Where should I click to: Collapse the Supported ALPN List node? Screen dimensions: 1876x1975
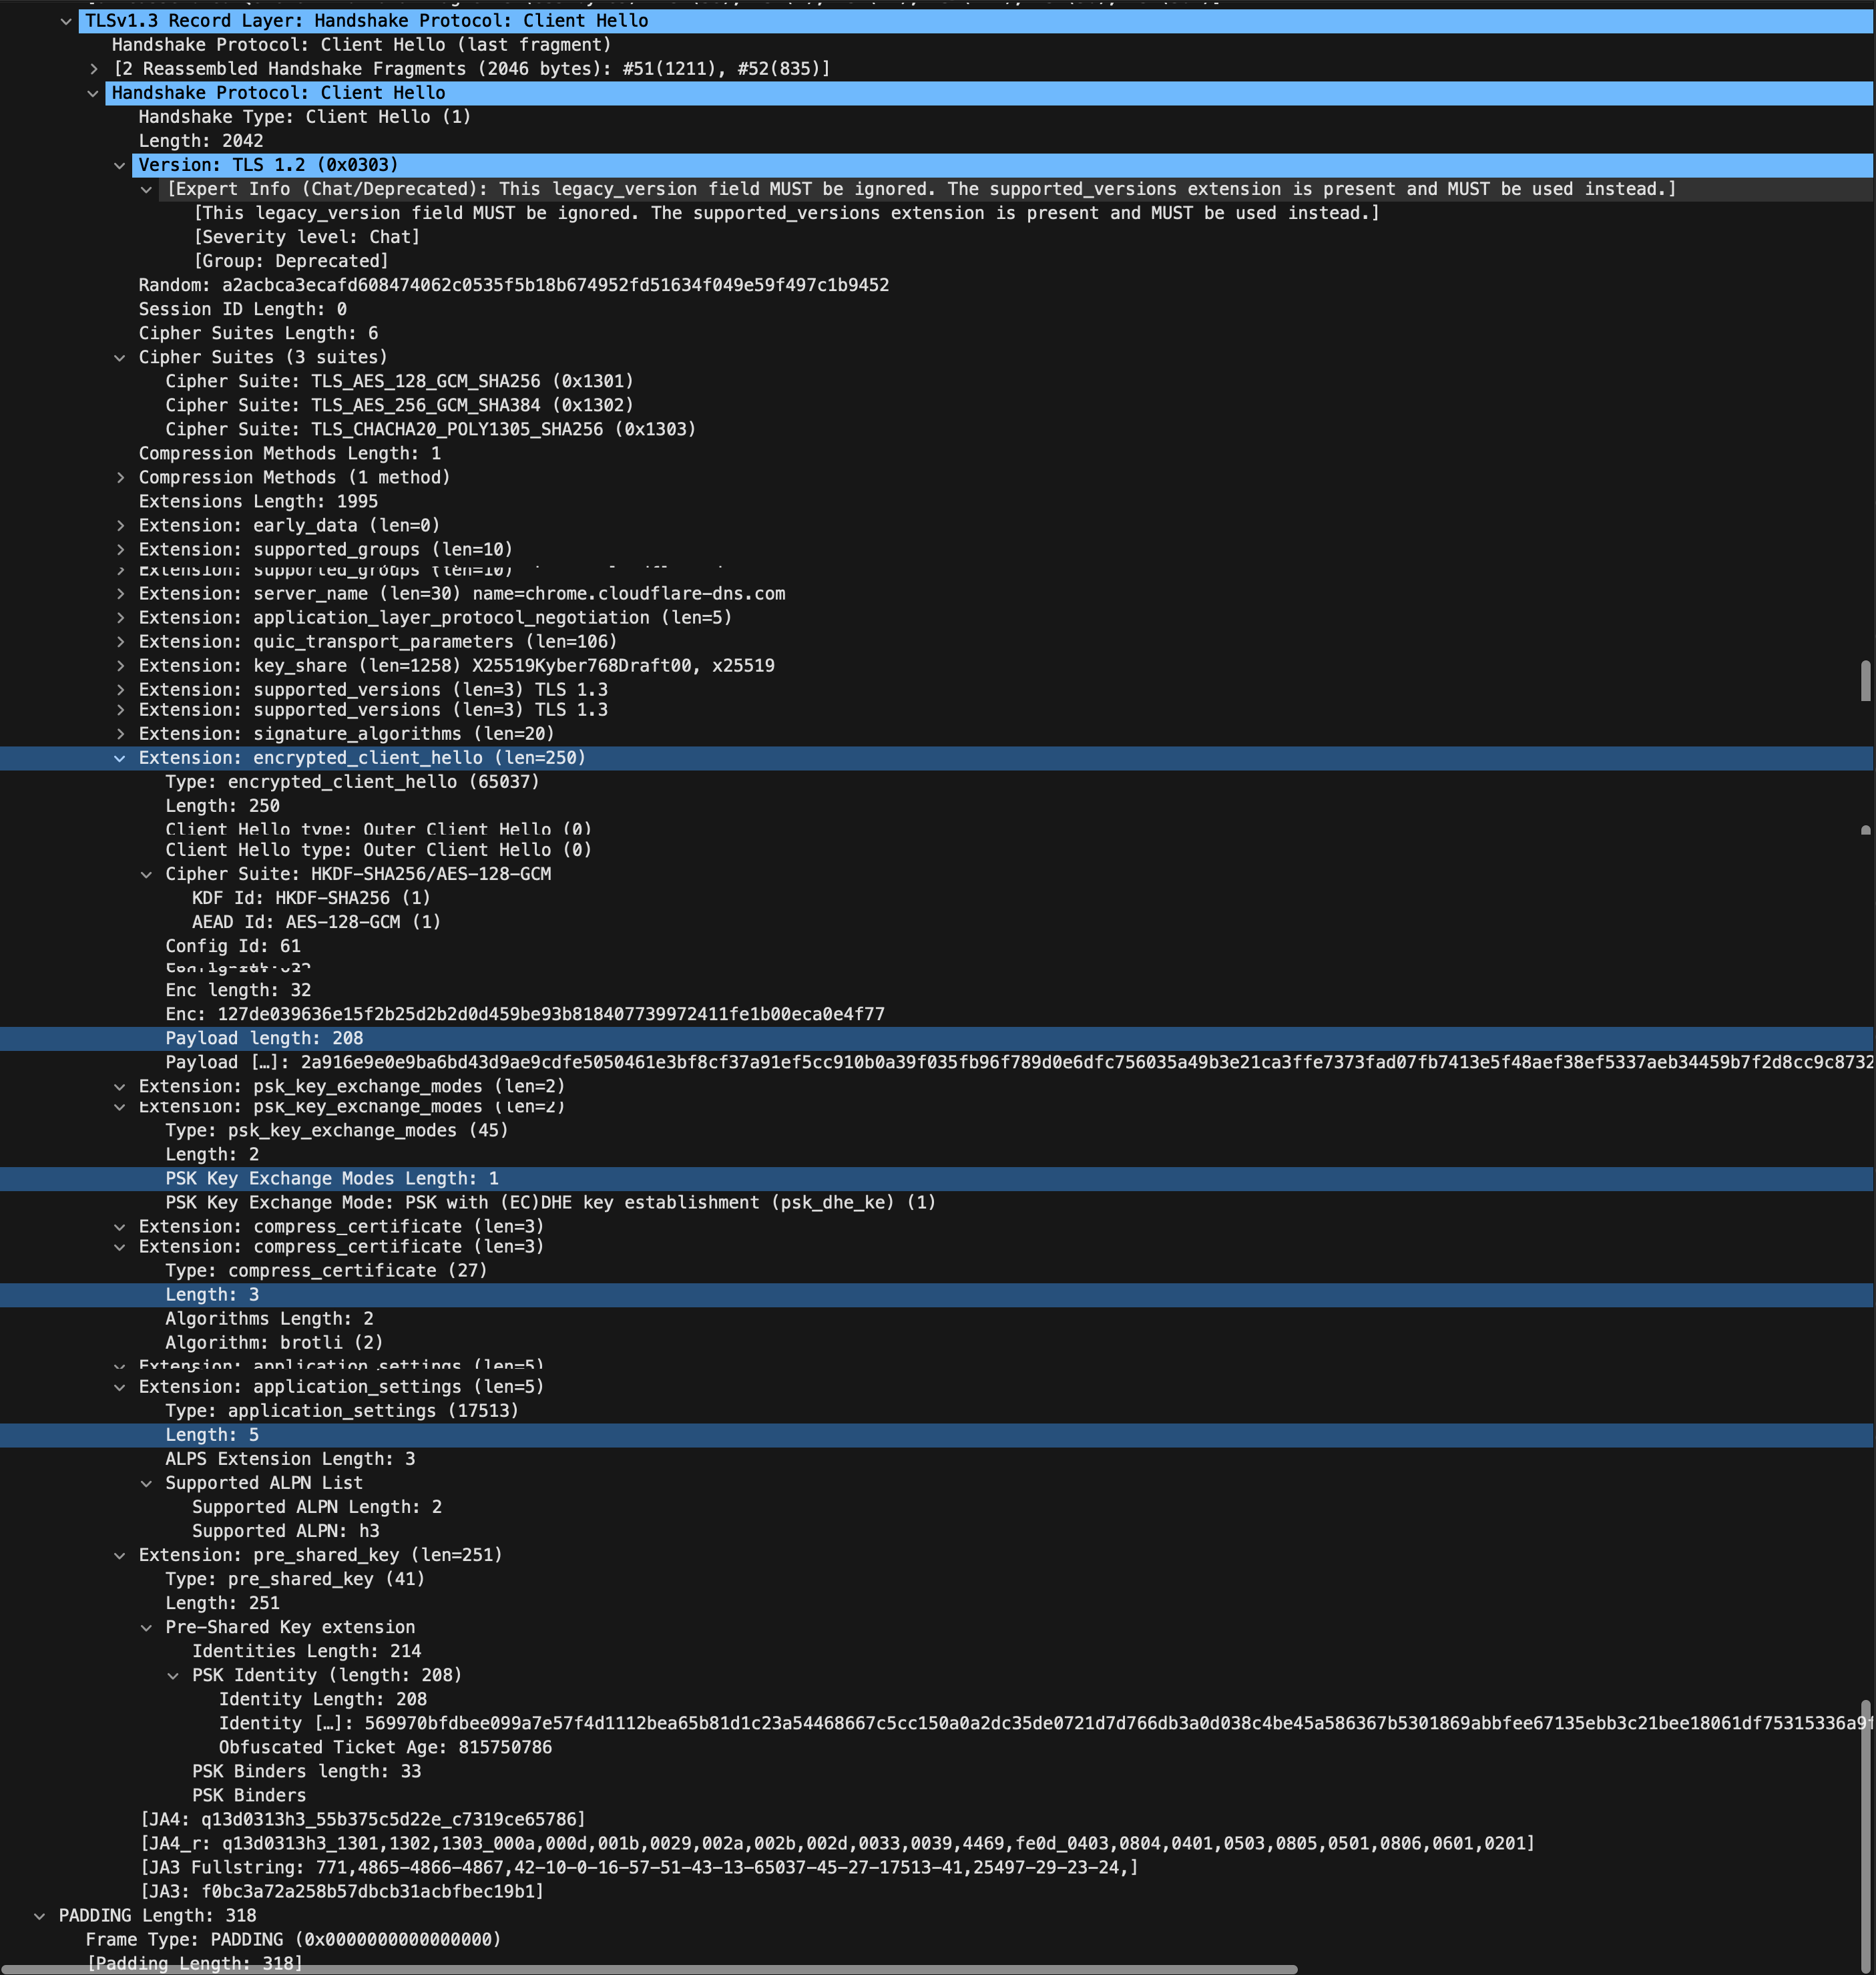(x=147, y=1483)
